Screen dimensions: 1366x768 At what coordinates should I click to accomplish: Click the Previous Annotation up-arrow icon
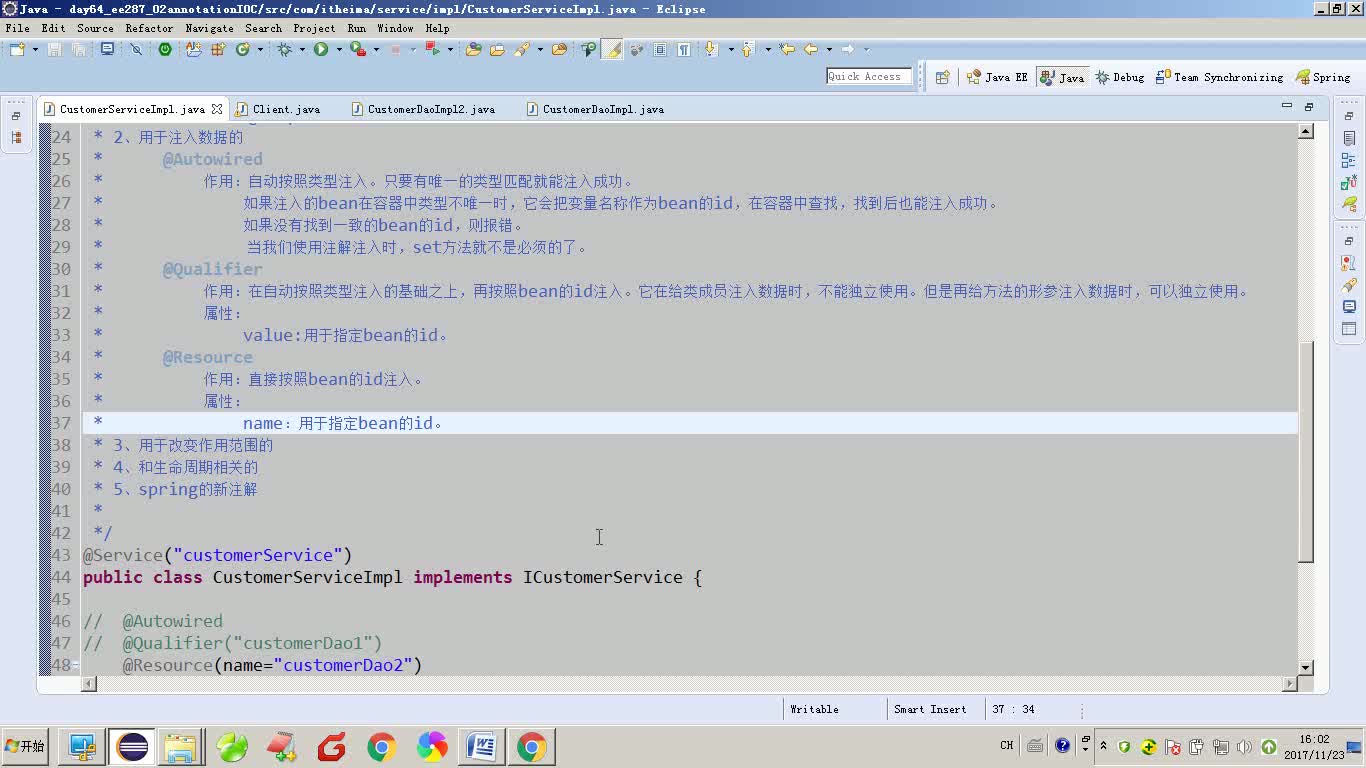coord(747,49)
